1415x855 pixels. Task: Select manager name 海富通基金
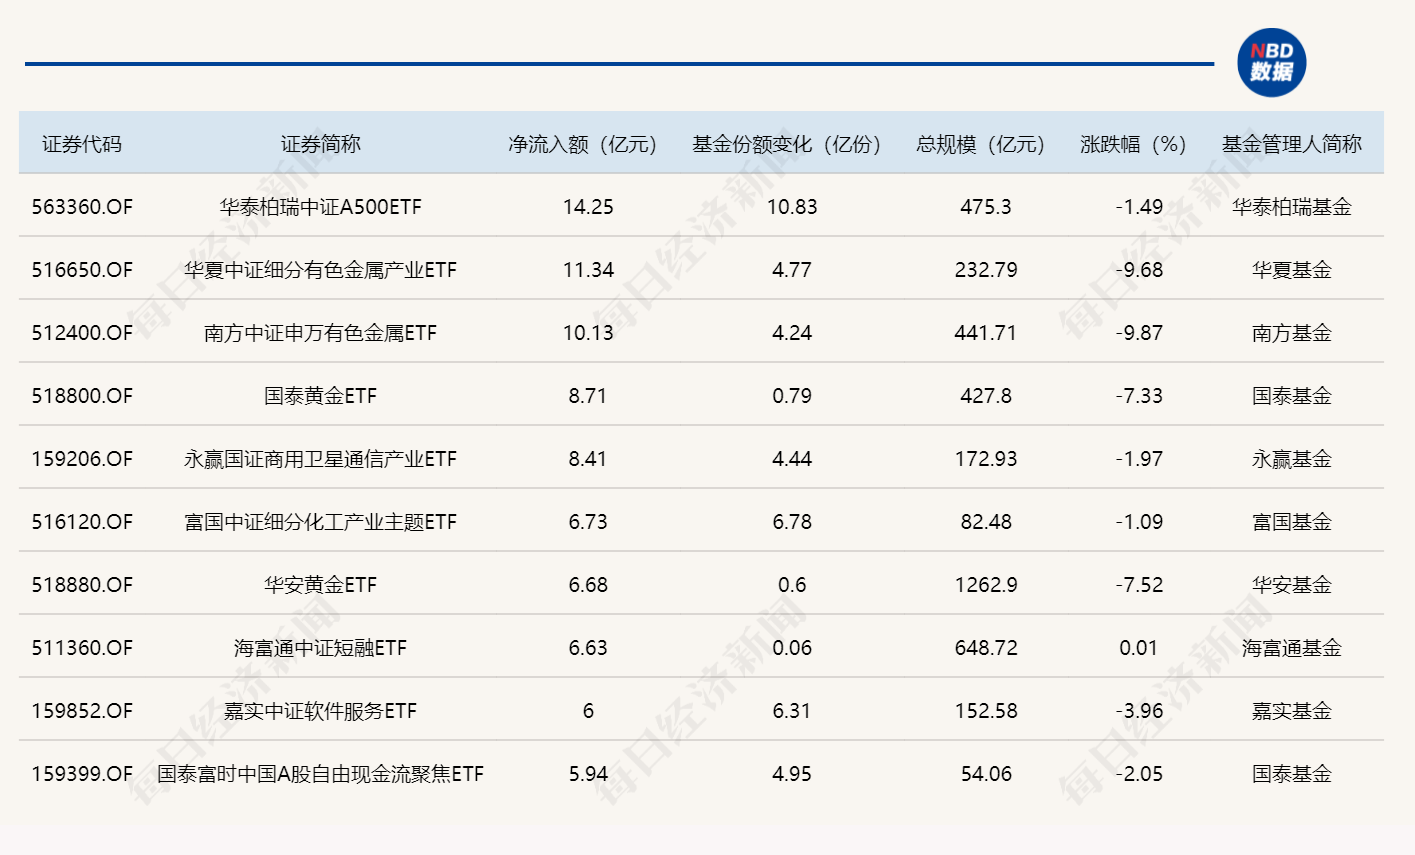click(1292, 648)
